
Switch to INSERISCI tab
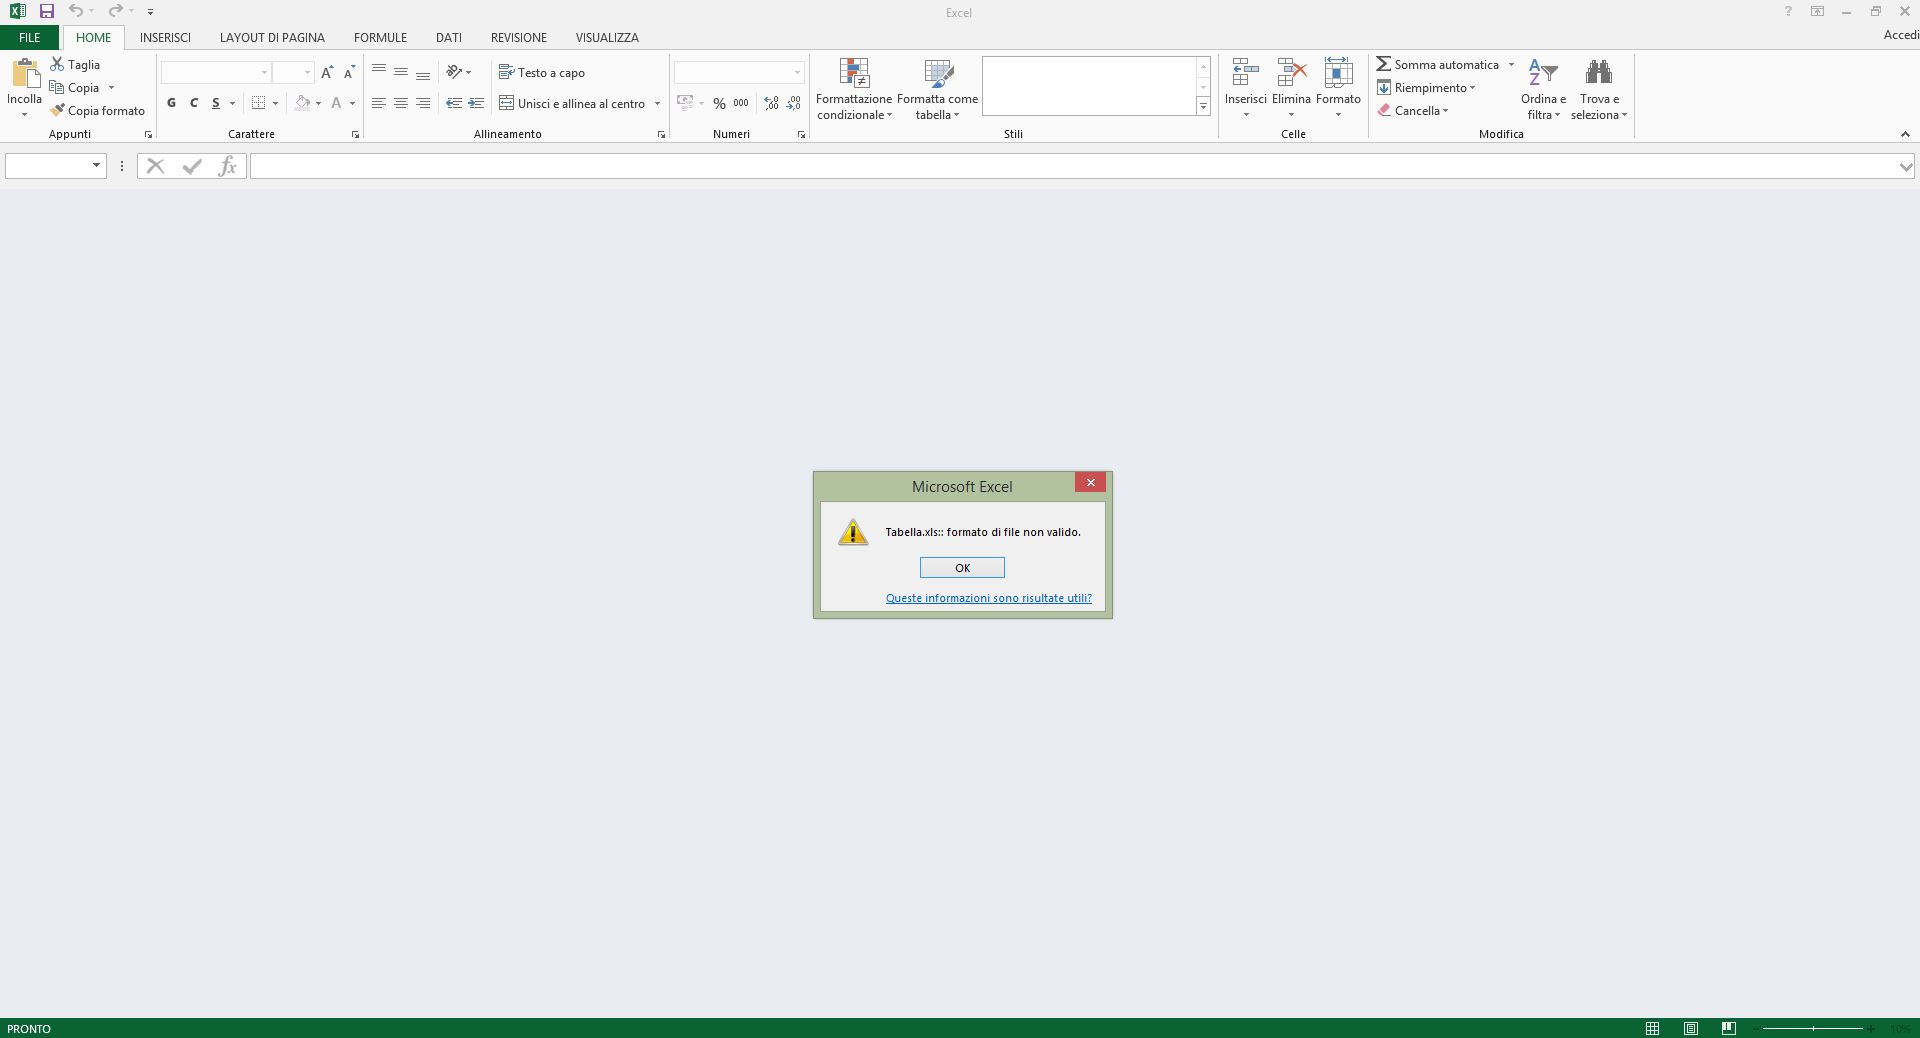(165, 37)
